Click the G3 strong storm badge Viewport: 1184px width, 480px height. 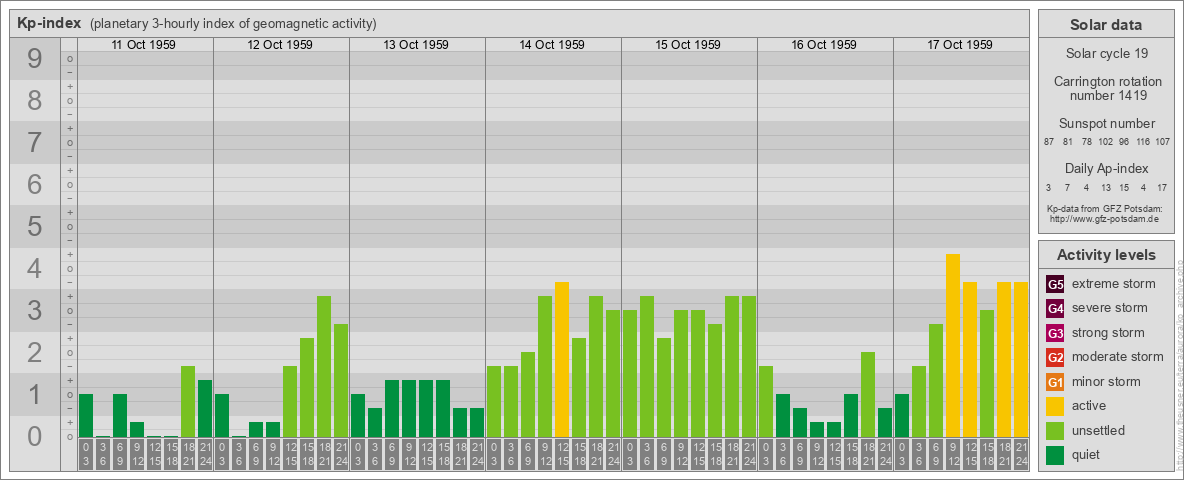pyautogui.click(x=1055, y=333)
